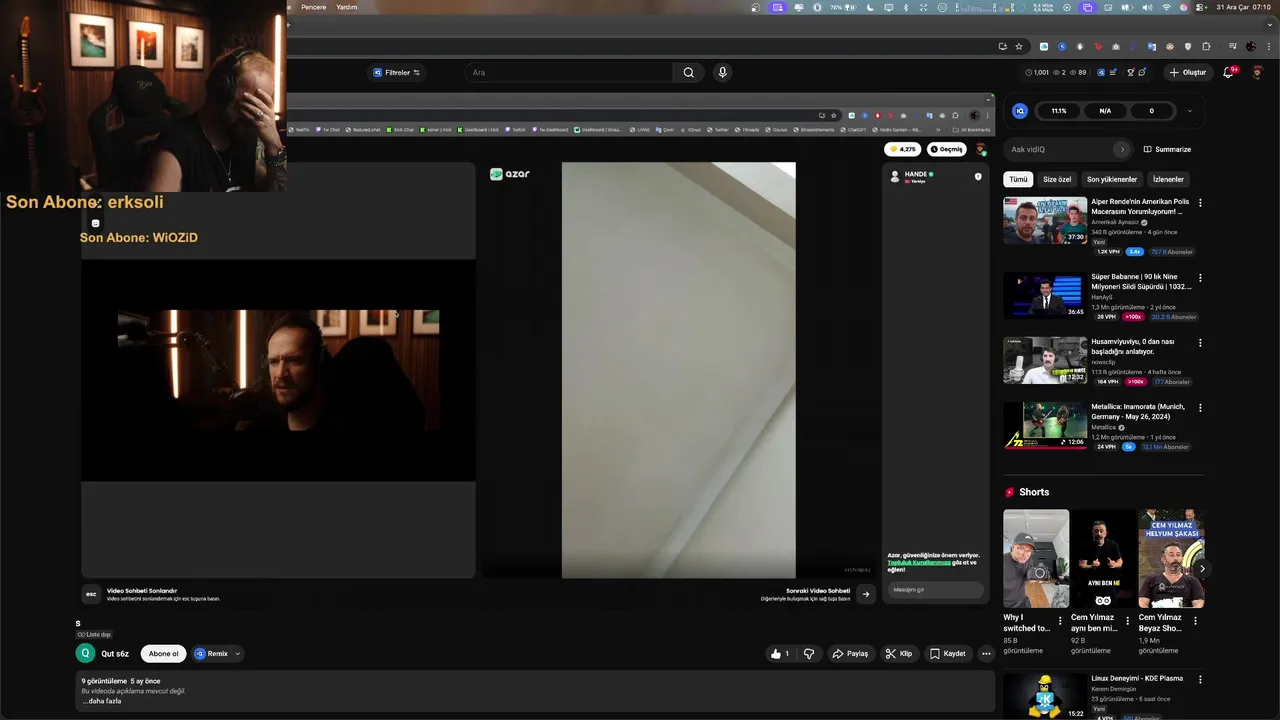1280x720 pixels.
Task: Type a question in Ask vidIQ field
Action: (x=1060, y=149)
